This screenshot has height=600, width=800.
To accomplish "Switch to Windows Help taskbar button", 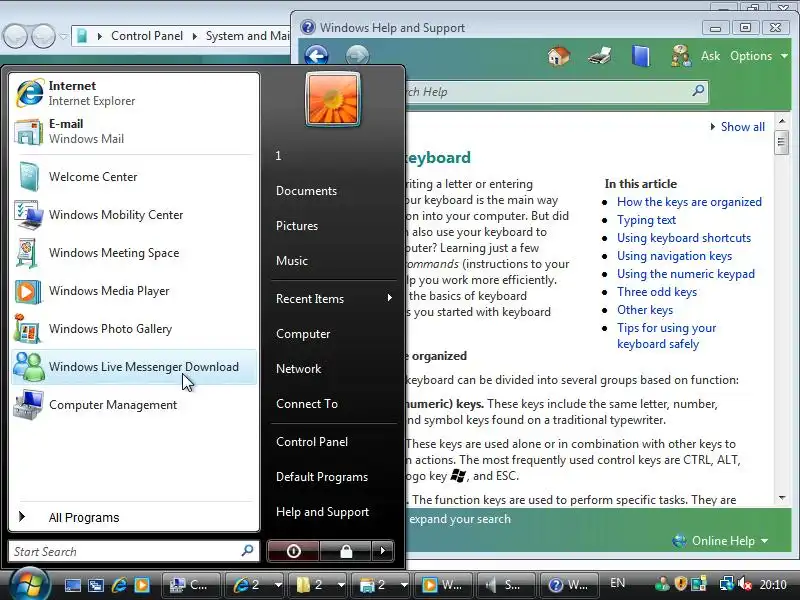I will 569,585.
